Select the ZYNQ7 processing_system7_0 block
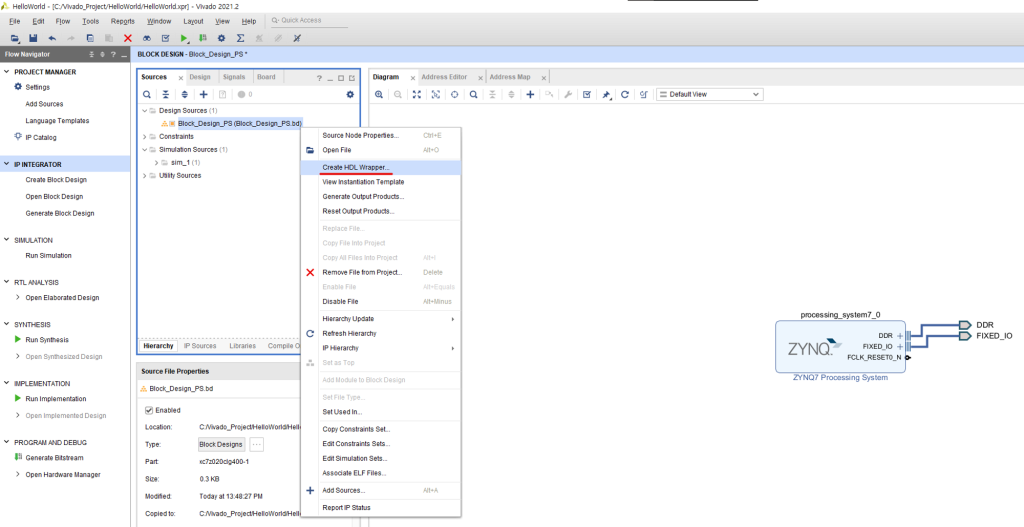Image resolution: width=1024 pixels, height=527 pixels. click(x=840, y=347)
